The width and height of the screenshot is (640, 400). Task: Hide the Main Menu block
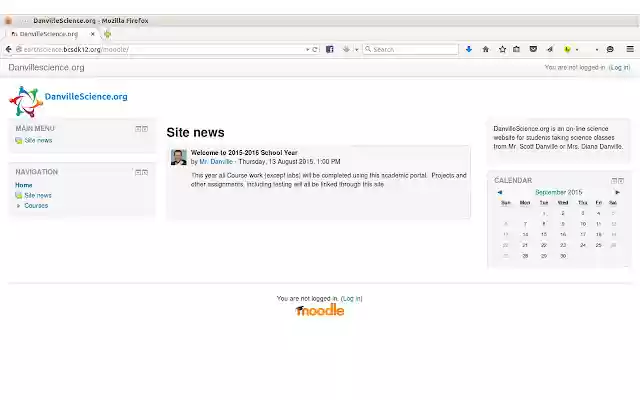[x=138, y=129]
